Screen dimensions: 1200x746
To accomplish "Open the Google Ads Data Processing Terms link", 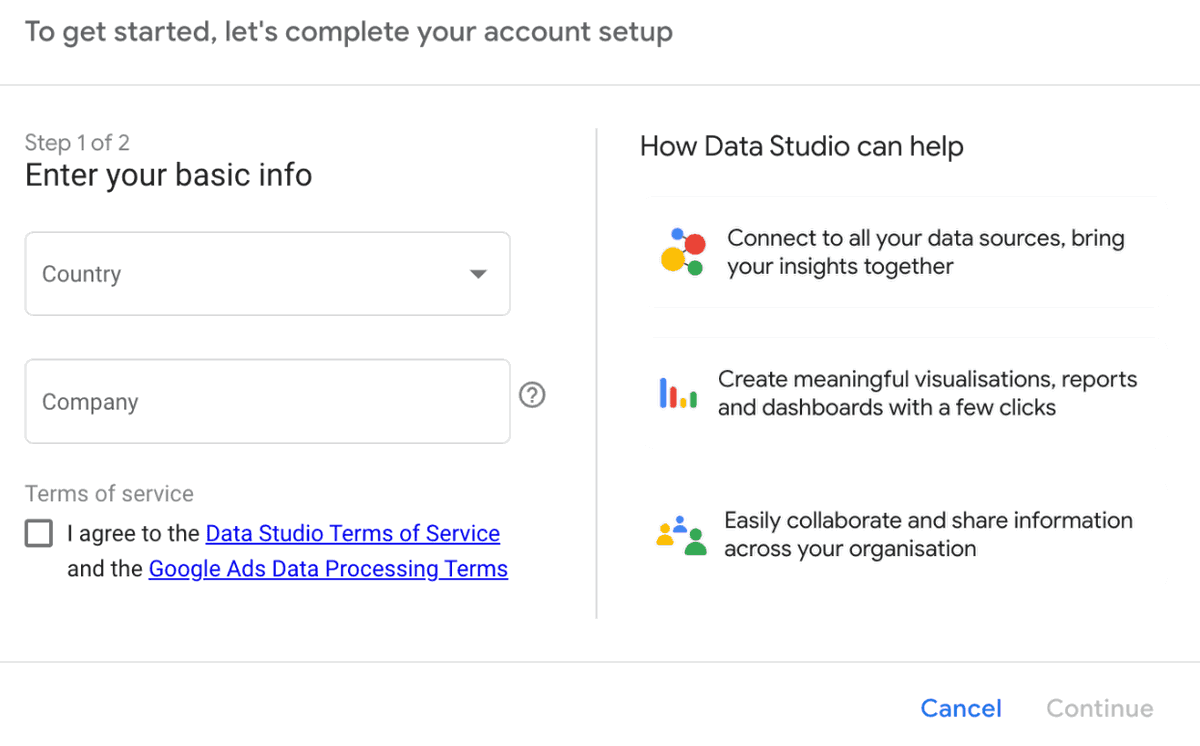I will [328, 569].
